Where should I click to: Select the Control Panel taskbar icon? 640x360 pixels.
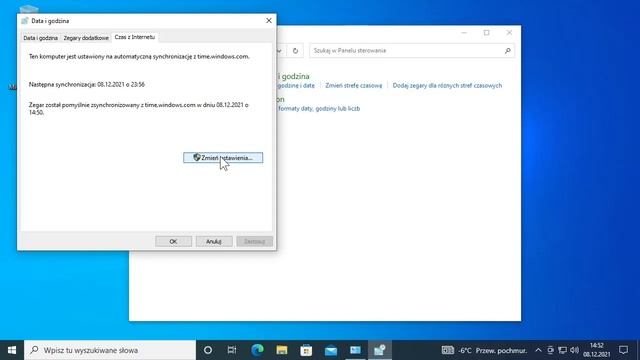[355, 350]
